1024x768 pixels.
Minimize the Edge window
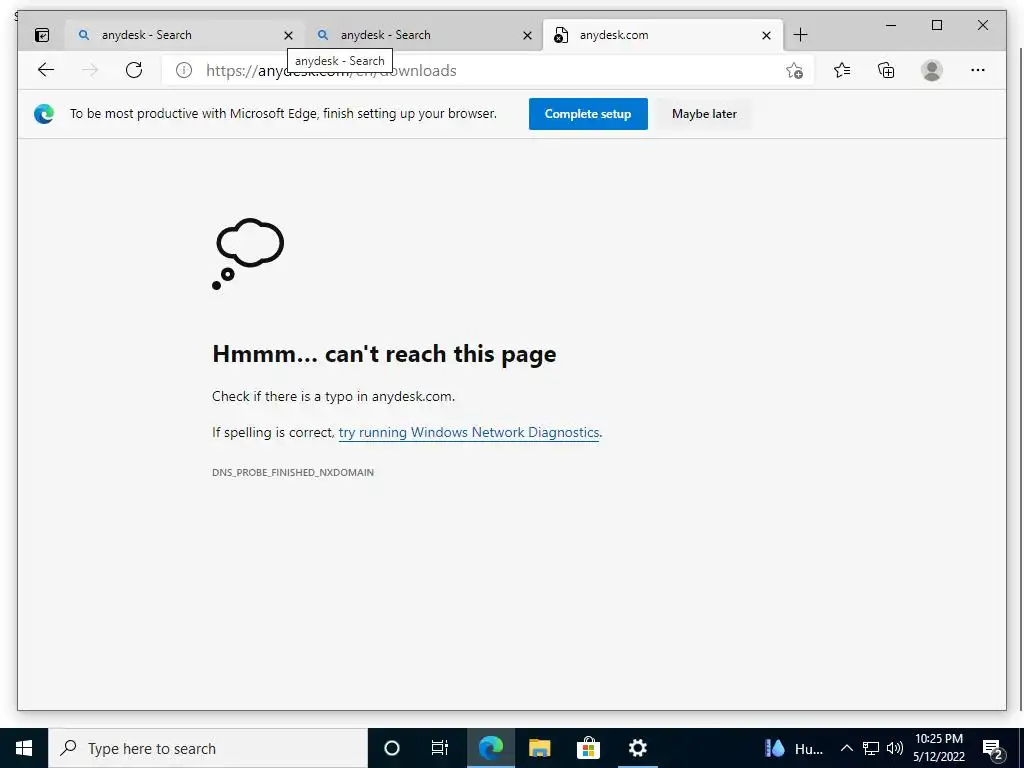coord(891,25)
